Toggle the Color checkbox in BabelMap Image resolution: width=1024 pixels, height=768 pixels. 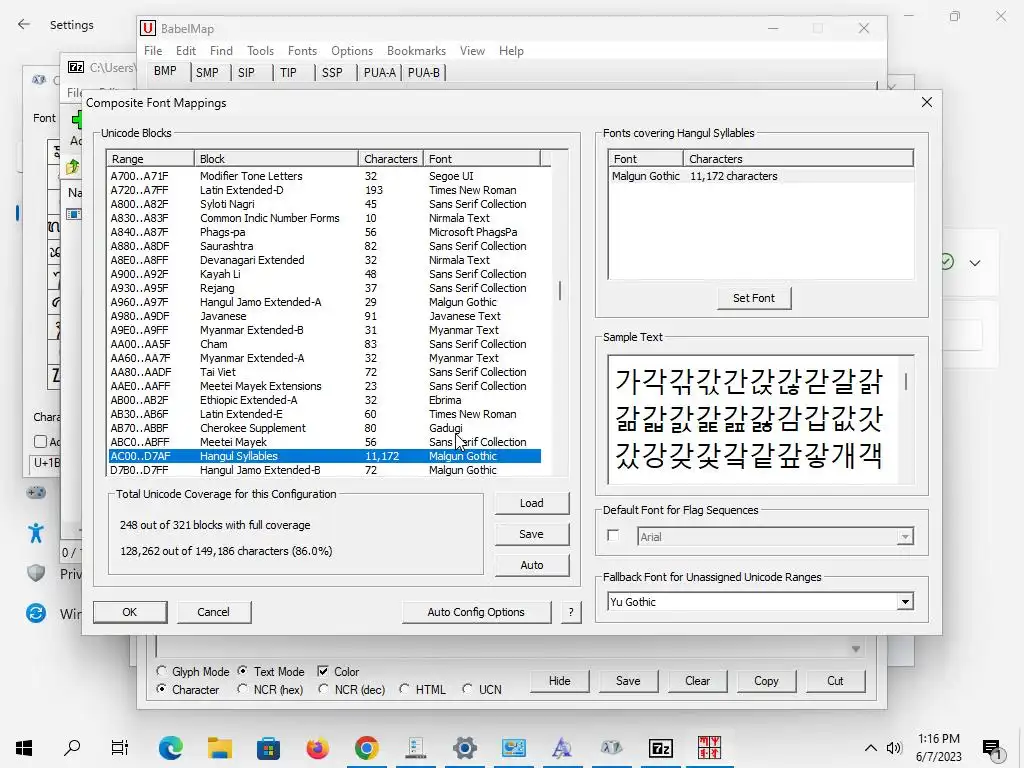(x=323, y=671)
